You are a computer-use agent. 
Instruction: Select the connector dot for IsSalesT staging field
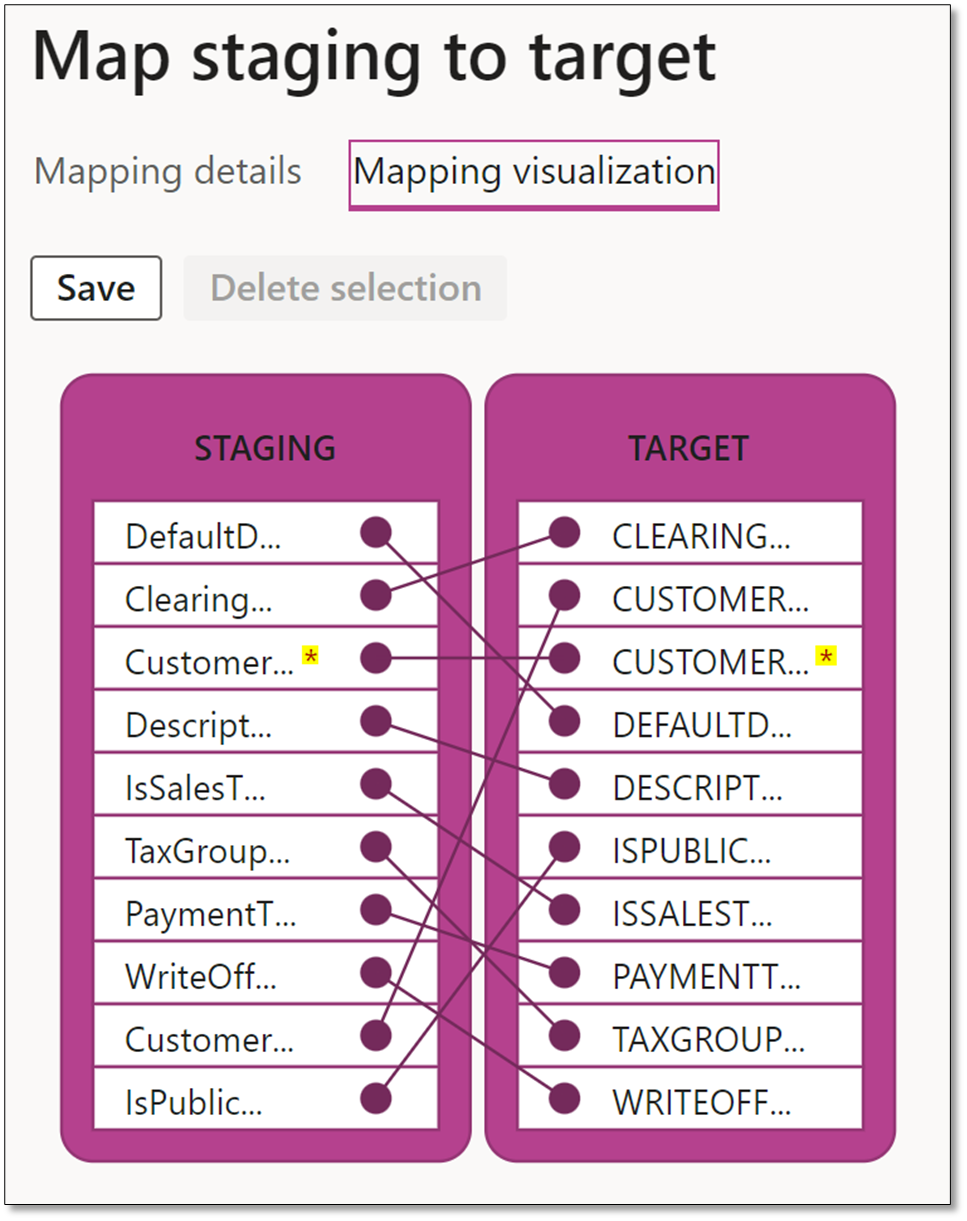pyautogui.click(x=375, y=785)
